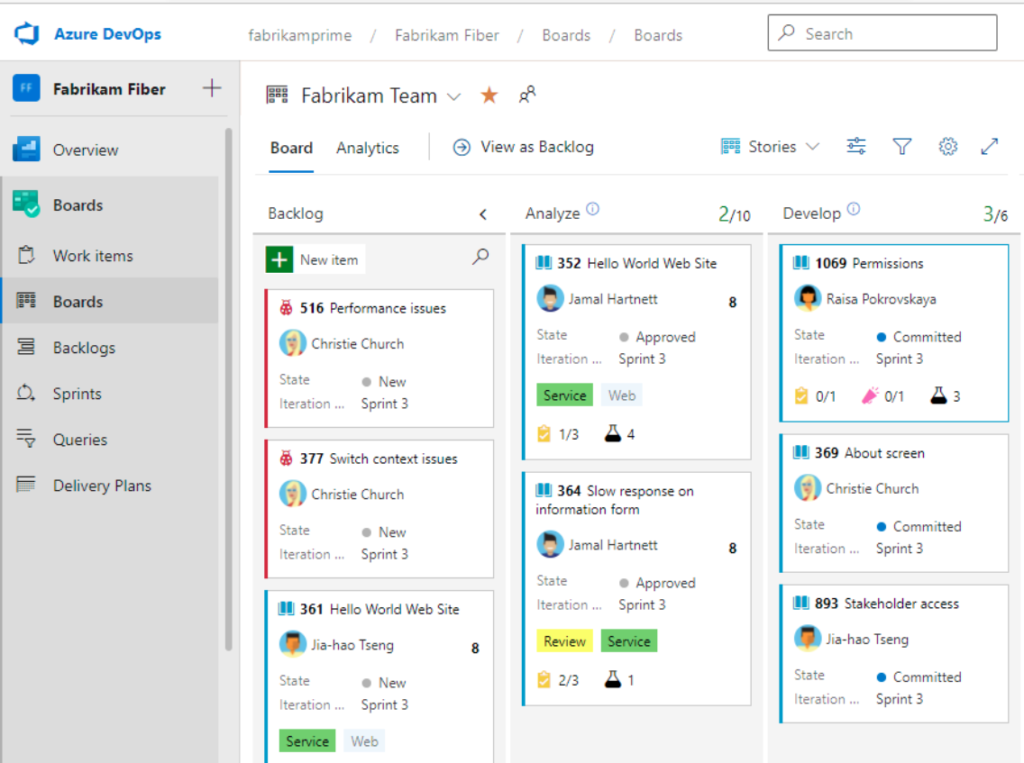Open the Stories backlog level dropdown

pyautogui.click(x=770, y=147)
